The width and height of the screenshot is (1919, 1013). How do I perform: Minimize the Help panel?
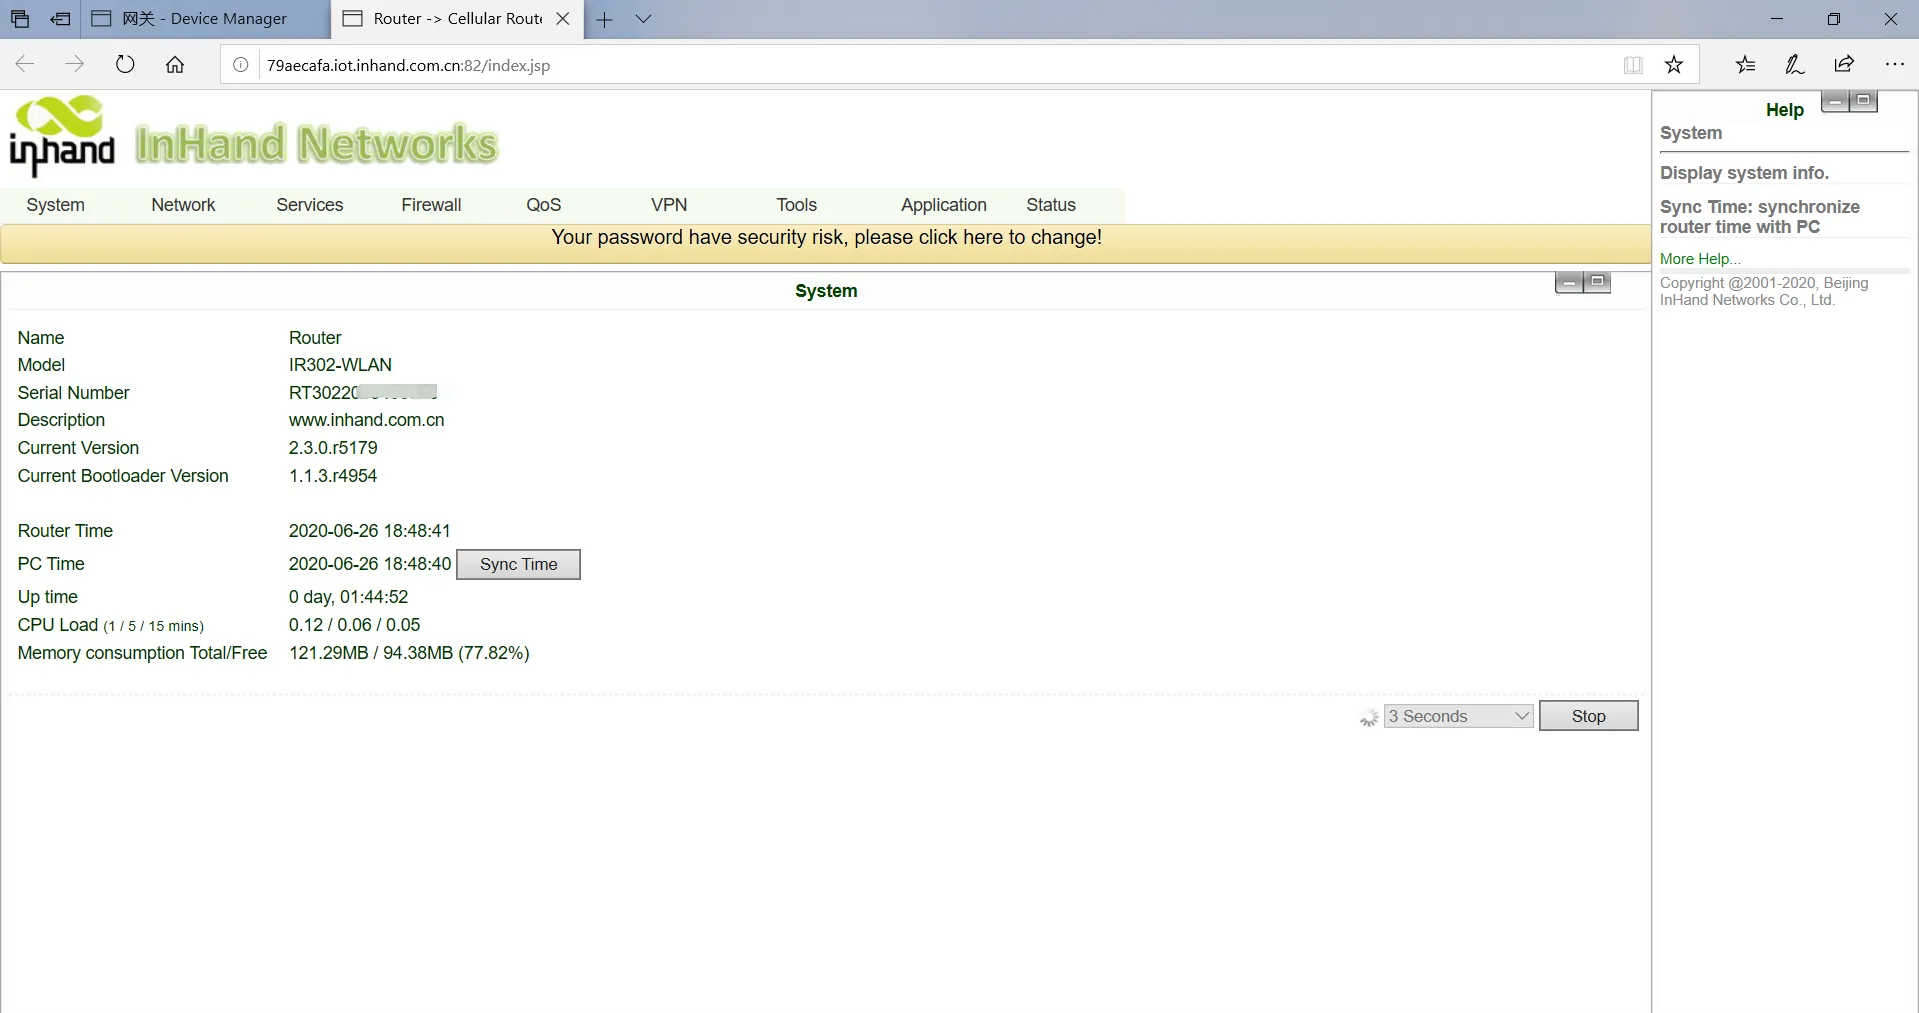pos(1835,101)
